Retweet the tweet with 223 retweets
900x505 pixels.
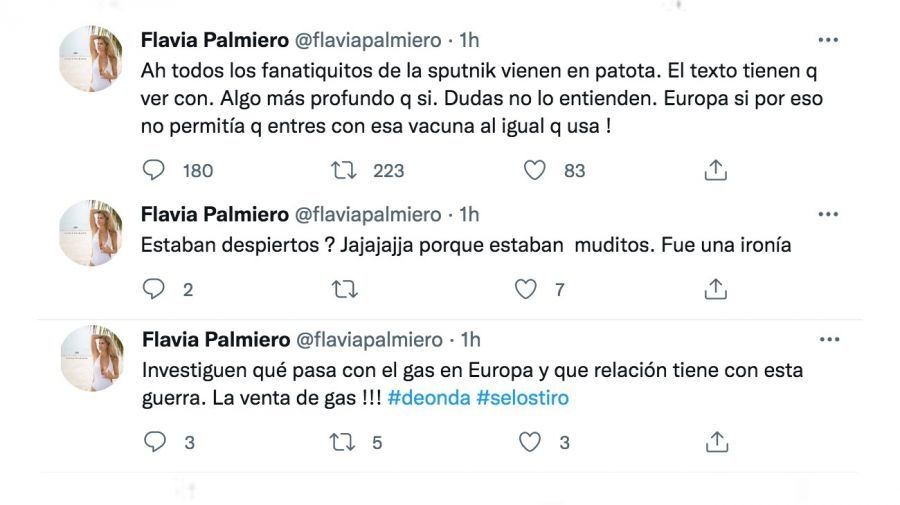pyautogui.click(x=343, y=170)
